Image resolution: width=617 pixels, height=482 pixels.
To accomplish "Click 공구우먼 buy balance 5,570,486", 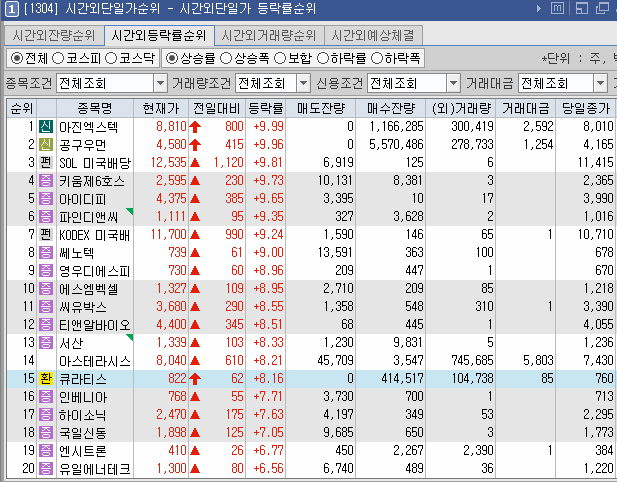I will point(396,145).
